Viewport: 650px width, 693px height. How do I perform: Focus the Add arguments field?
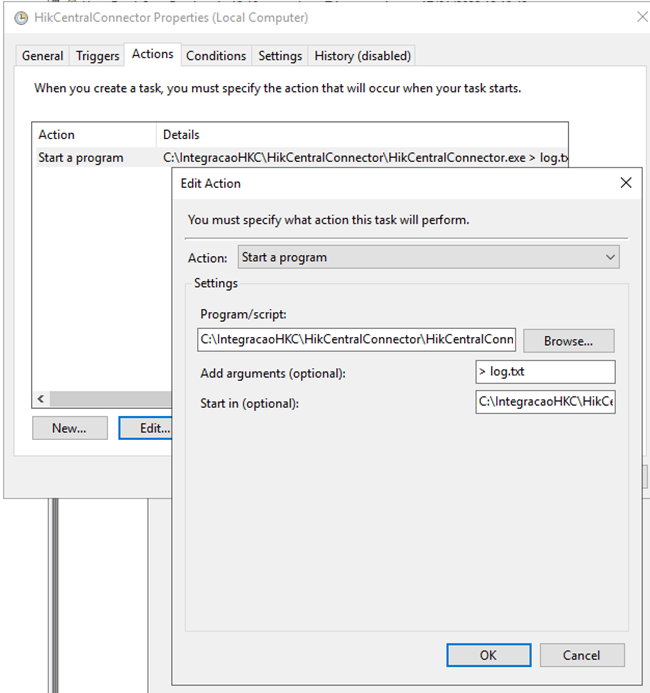coord(545,372)
